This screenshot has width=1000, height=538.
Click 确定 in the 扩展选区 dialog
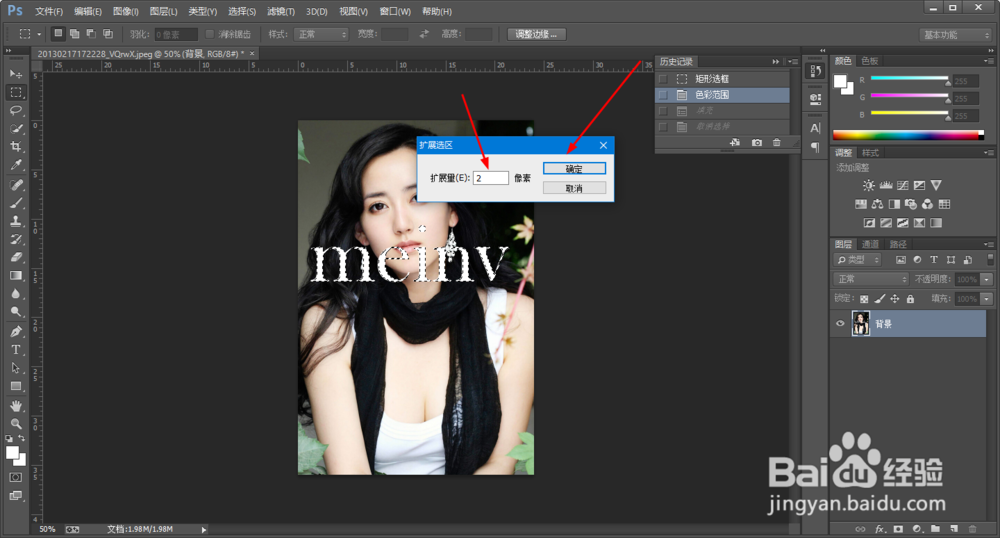[x=574, y=168]
